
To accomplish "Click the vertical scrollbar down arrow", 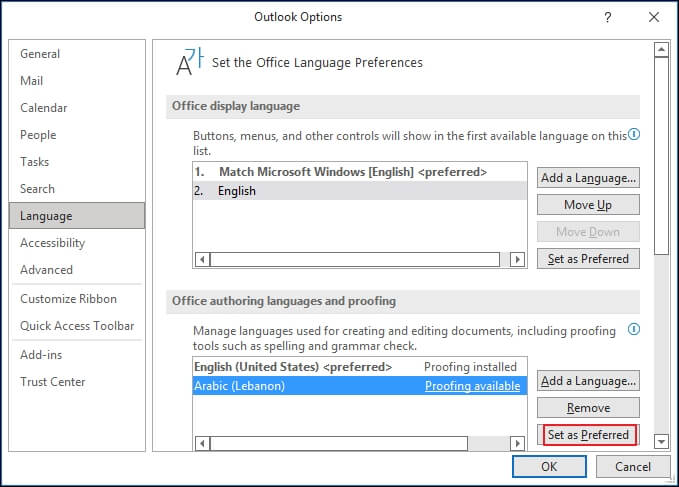I will pos(661,442).
